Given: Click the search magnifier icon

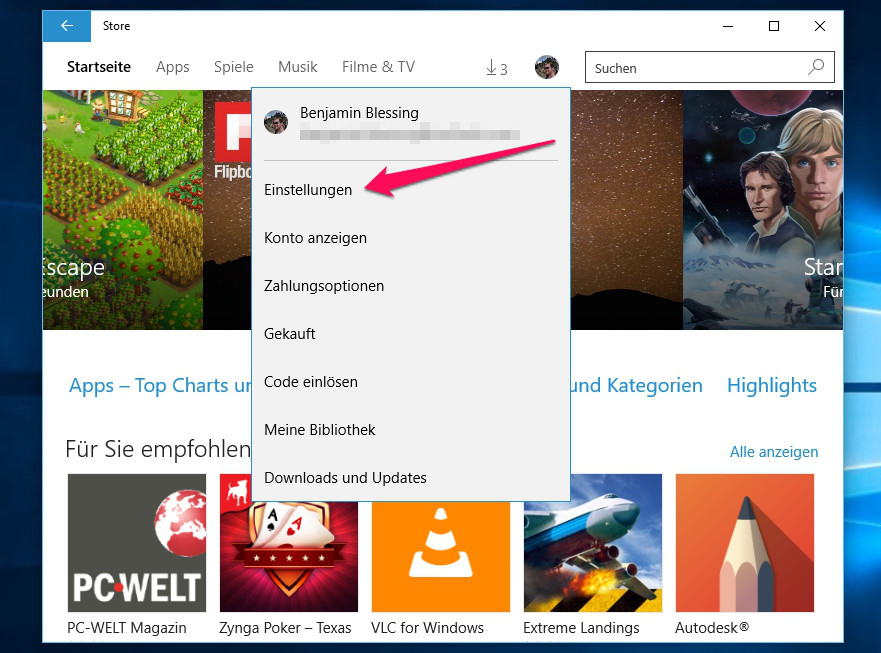Looking at the screenshot, I should tap(816, 67).
